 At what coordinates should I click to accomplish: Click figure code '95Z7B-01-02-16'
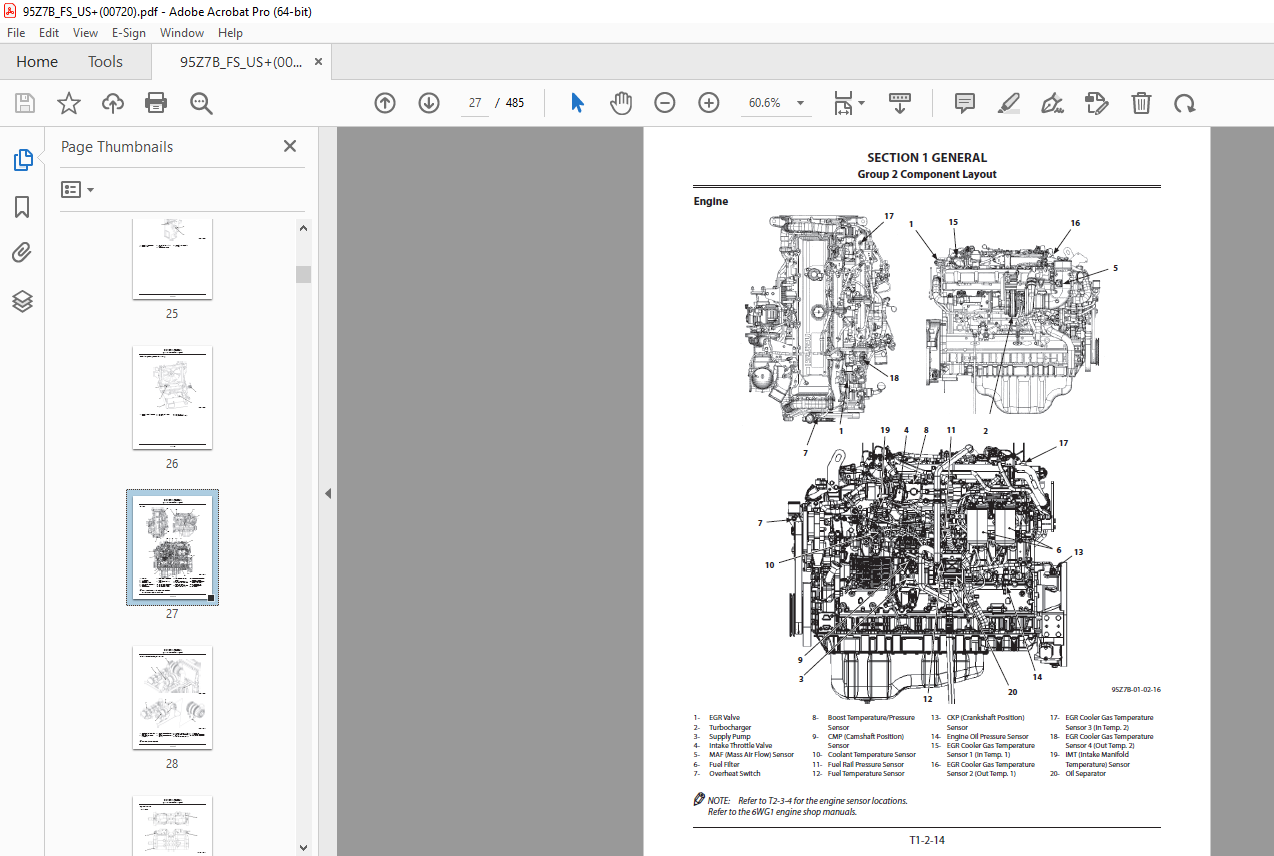1136,689
